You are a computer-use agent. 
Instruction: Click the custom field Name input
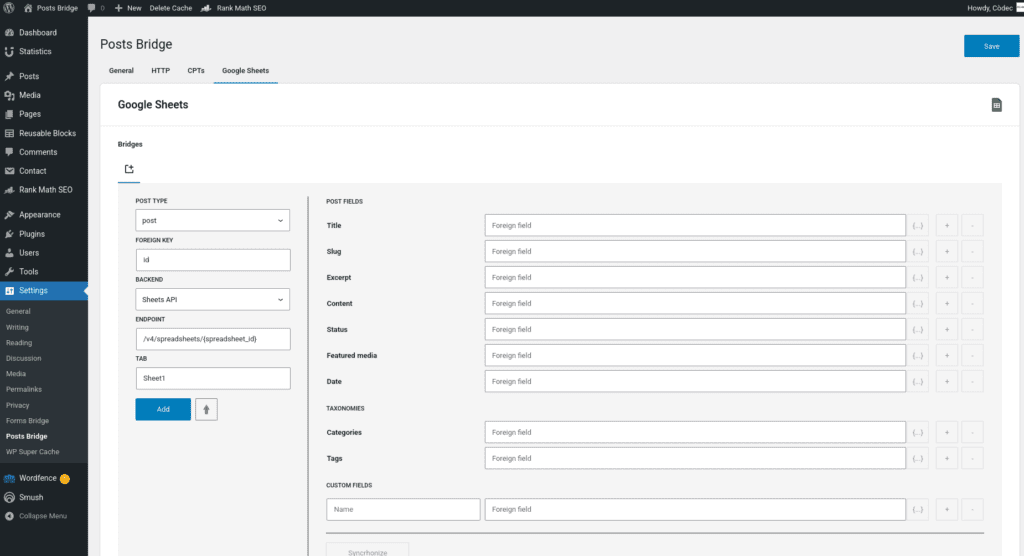[x=403, y=510]
